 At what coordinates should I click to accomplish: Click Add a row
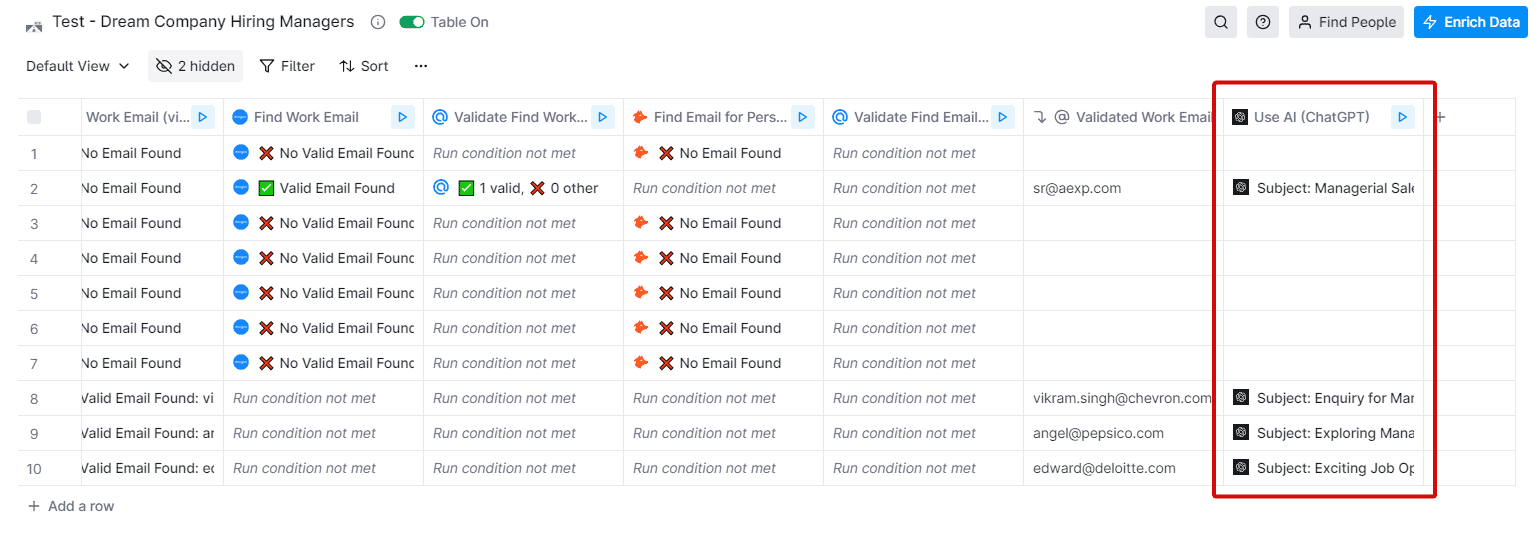pos(71,506)
